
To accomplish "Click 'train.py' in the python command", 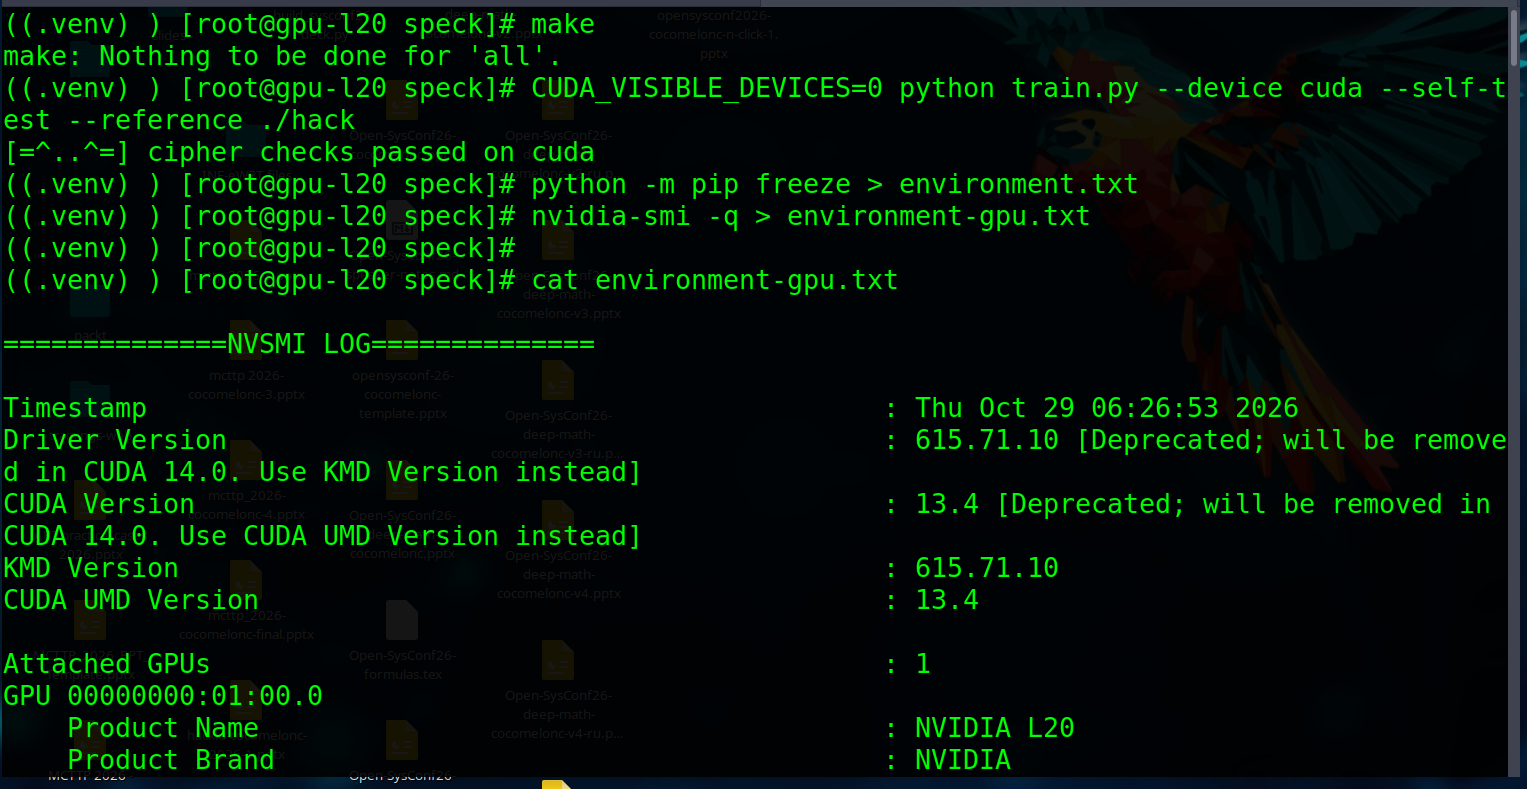I will click(x=1075, y=88).
